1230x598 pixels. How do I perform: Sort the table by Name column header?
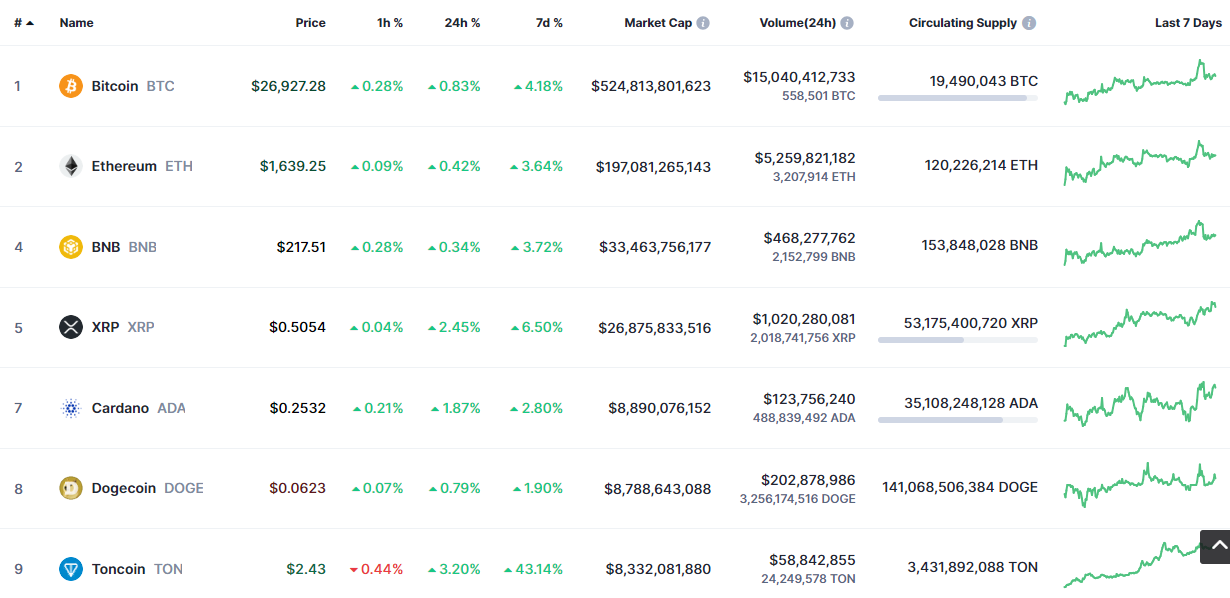(77, 23)
